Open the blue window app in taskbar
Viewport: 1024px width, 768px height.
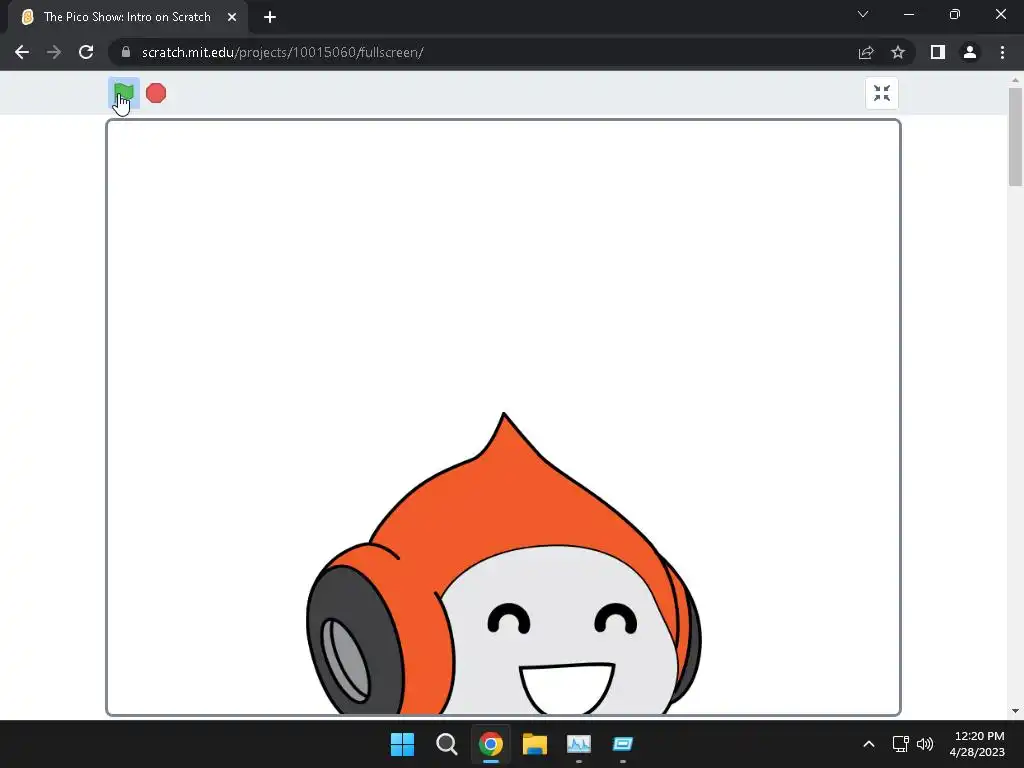click(x=623, y=744)
